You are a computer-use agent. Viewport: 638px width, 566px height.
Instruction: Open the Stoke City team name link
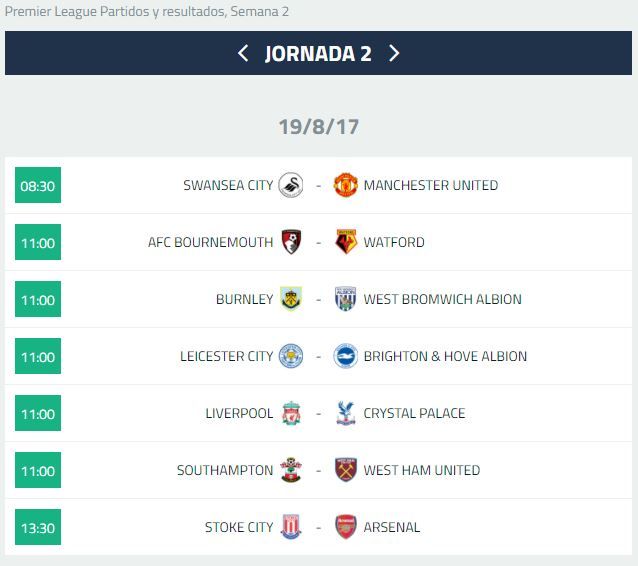pos(239,527)
